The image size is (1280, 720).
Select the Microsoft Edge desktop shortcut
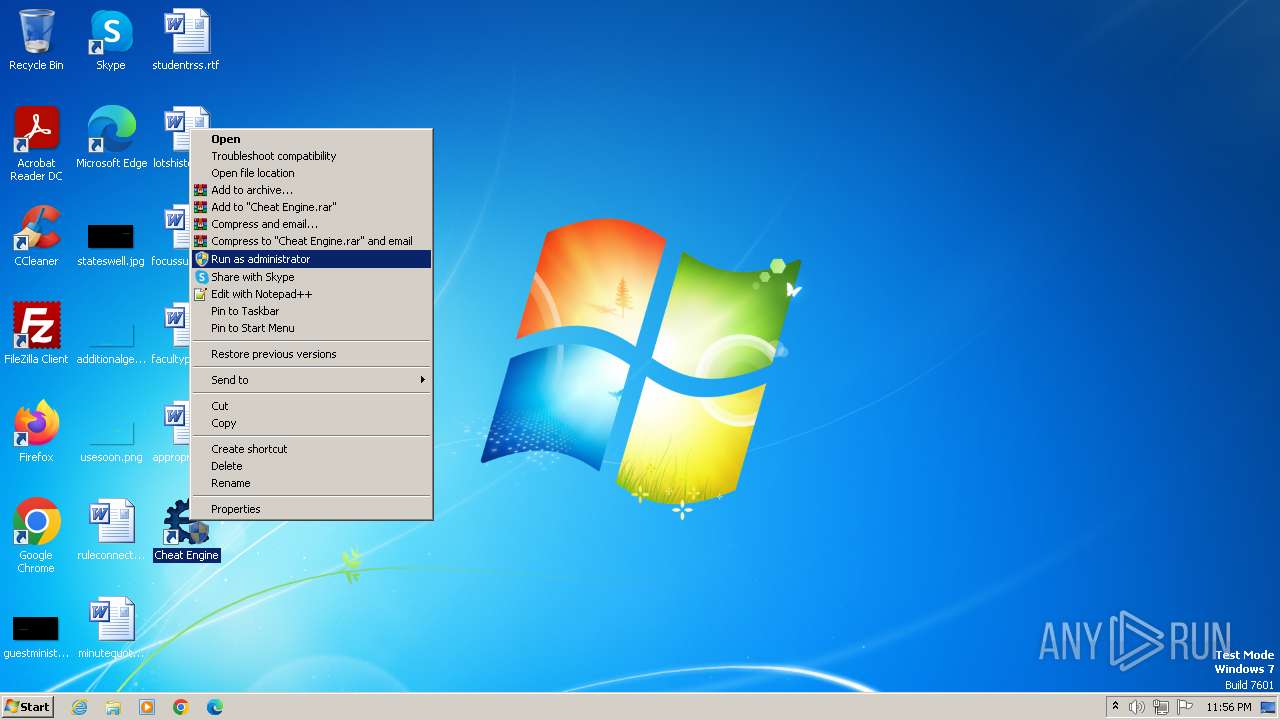pos(111,138)
